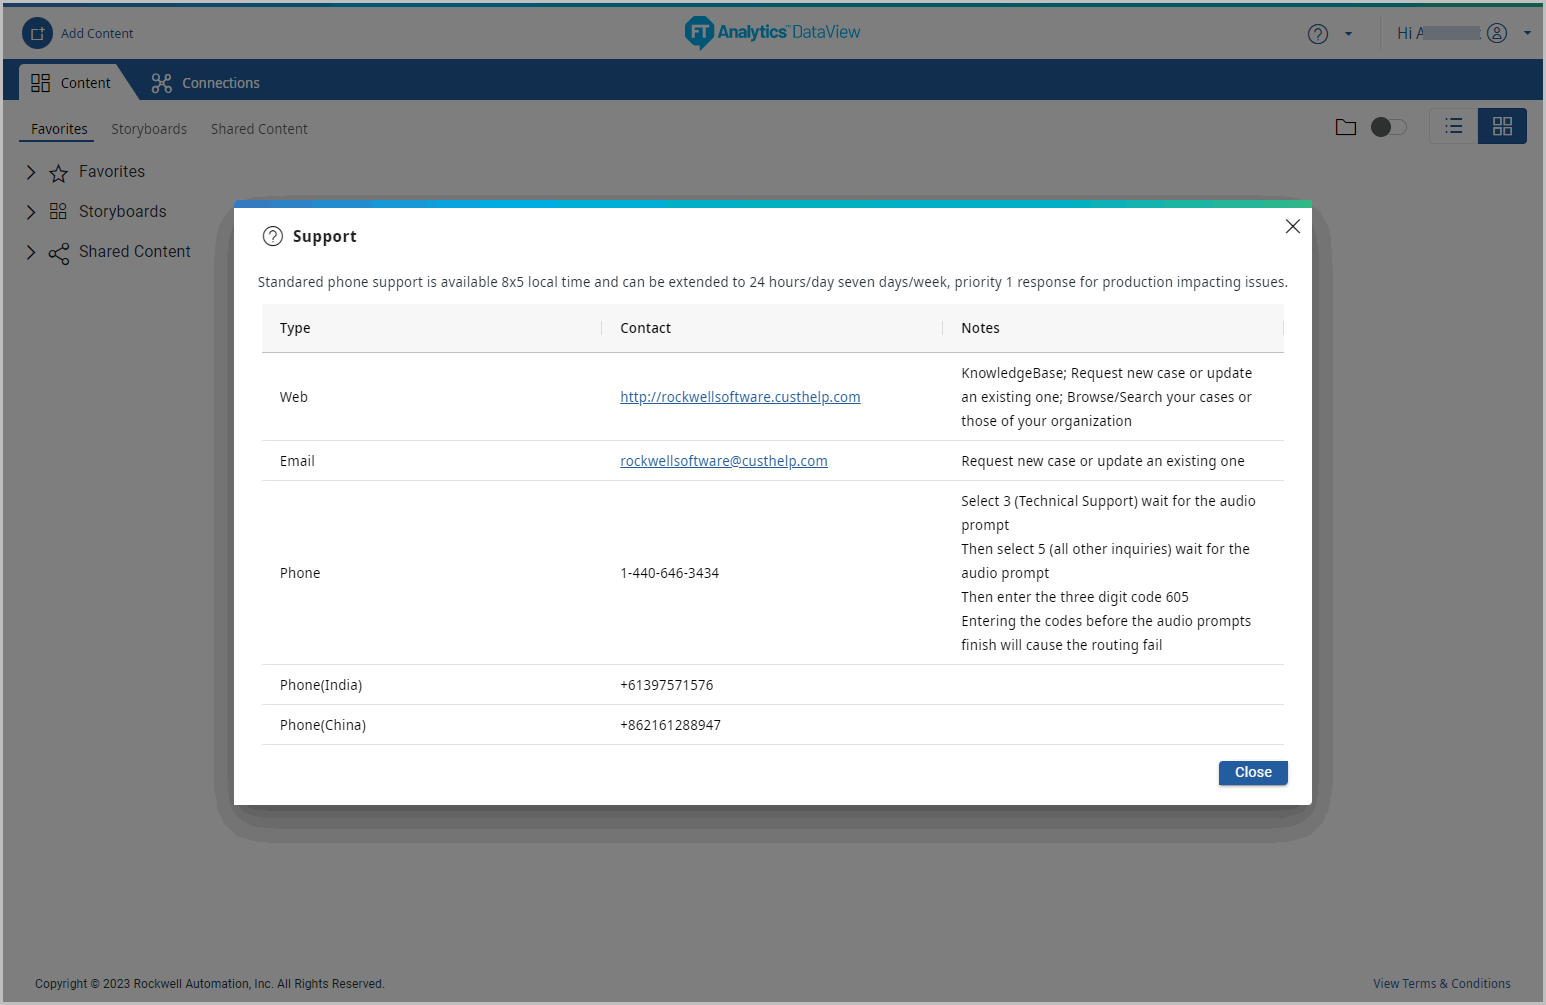Screen dimensions: 1546x1005
Task: Select the Favorites sub-tab
Action: (x=59, y=129)
